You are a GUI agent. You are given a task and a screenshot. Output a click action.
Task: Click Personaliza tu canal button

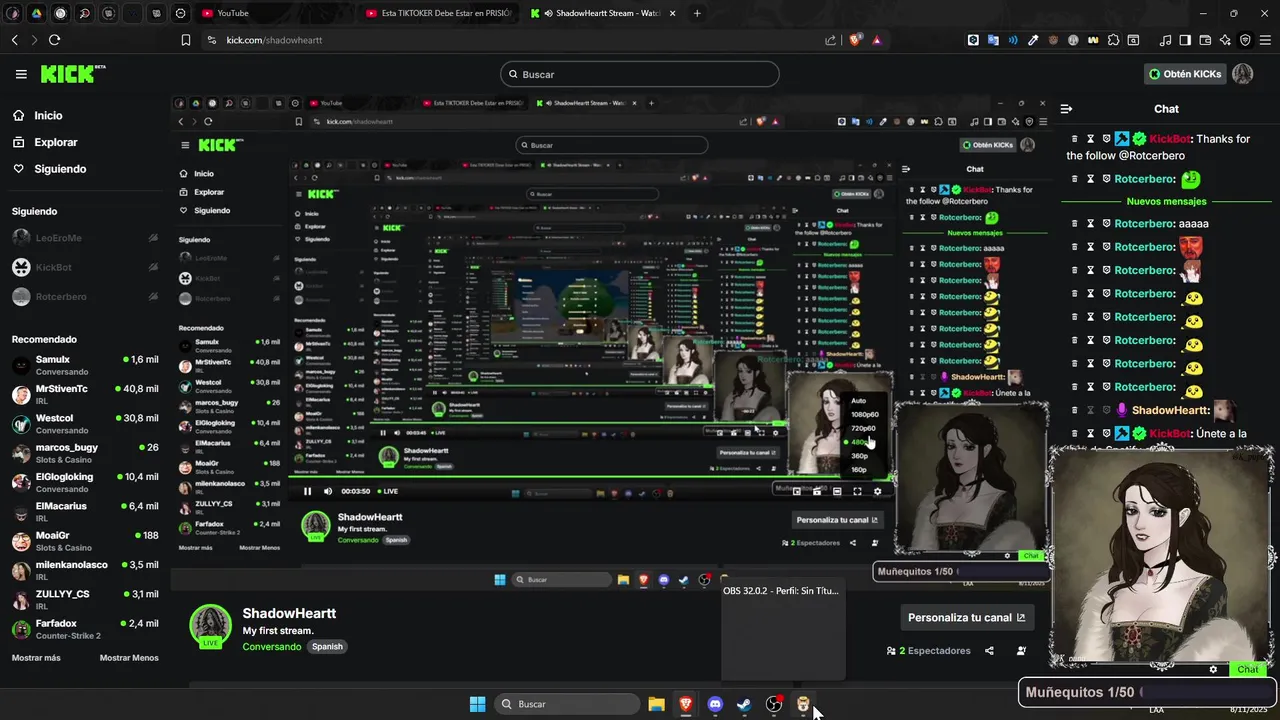967,617
